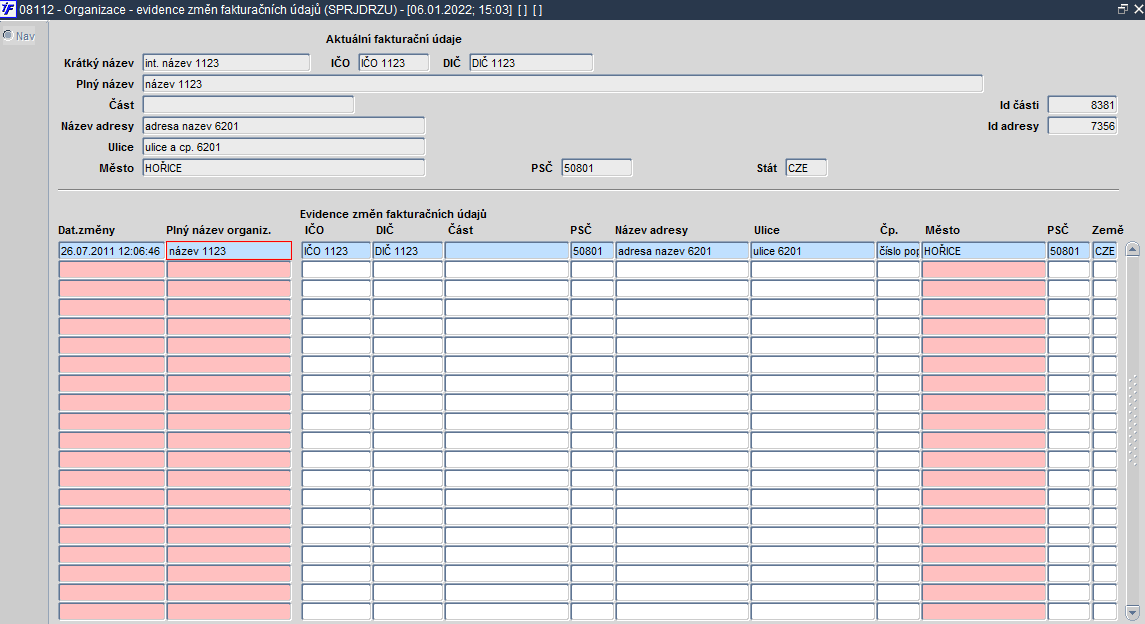The width and height of the screenshot is (1145, 624).
Task: Click scrollbar up arrow in change records
Action: click(x=1133, y=250)
